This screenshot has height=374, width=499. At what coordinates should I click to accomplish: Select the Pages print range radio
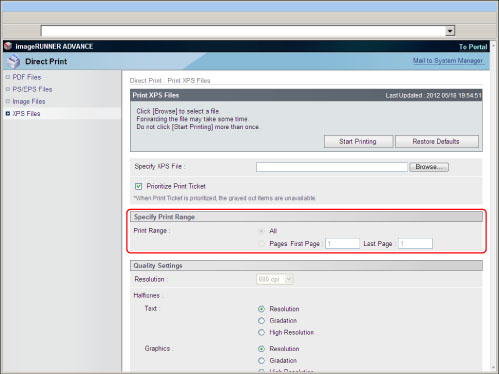(x=261, y=244)
